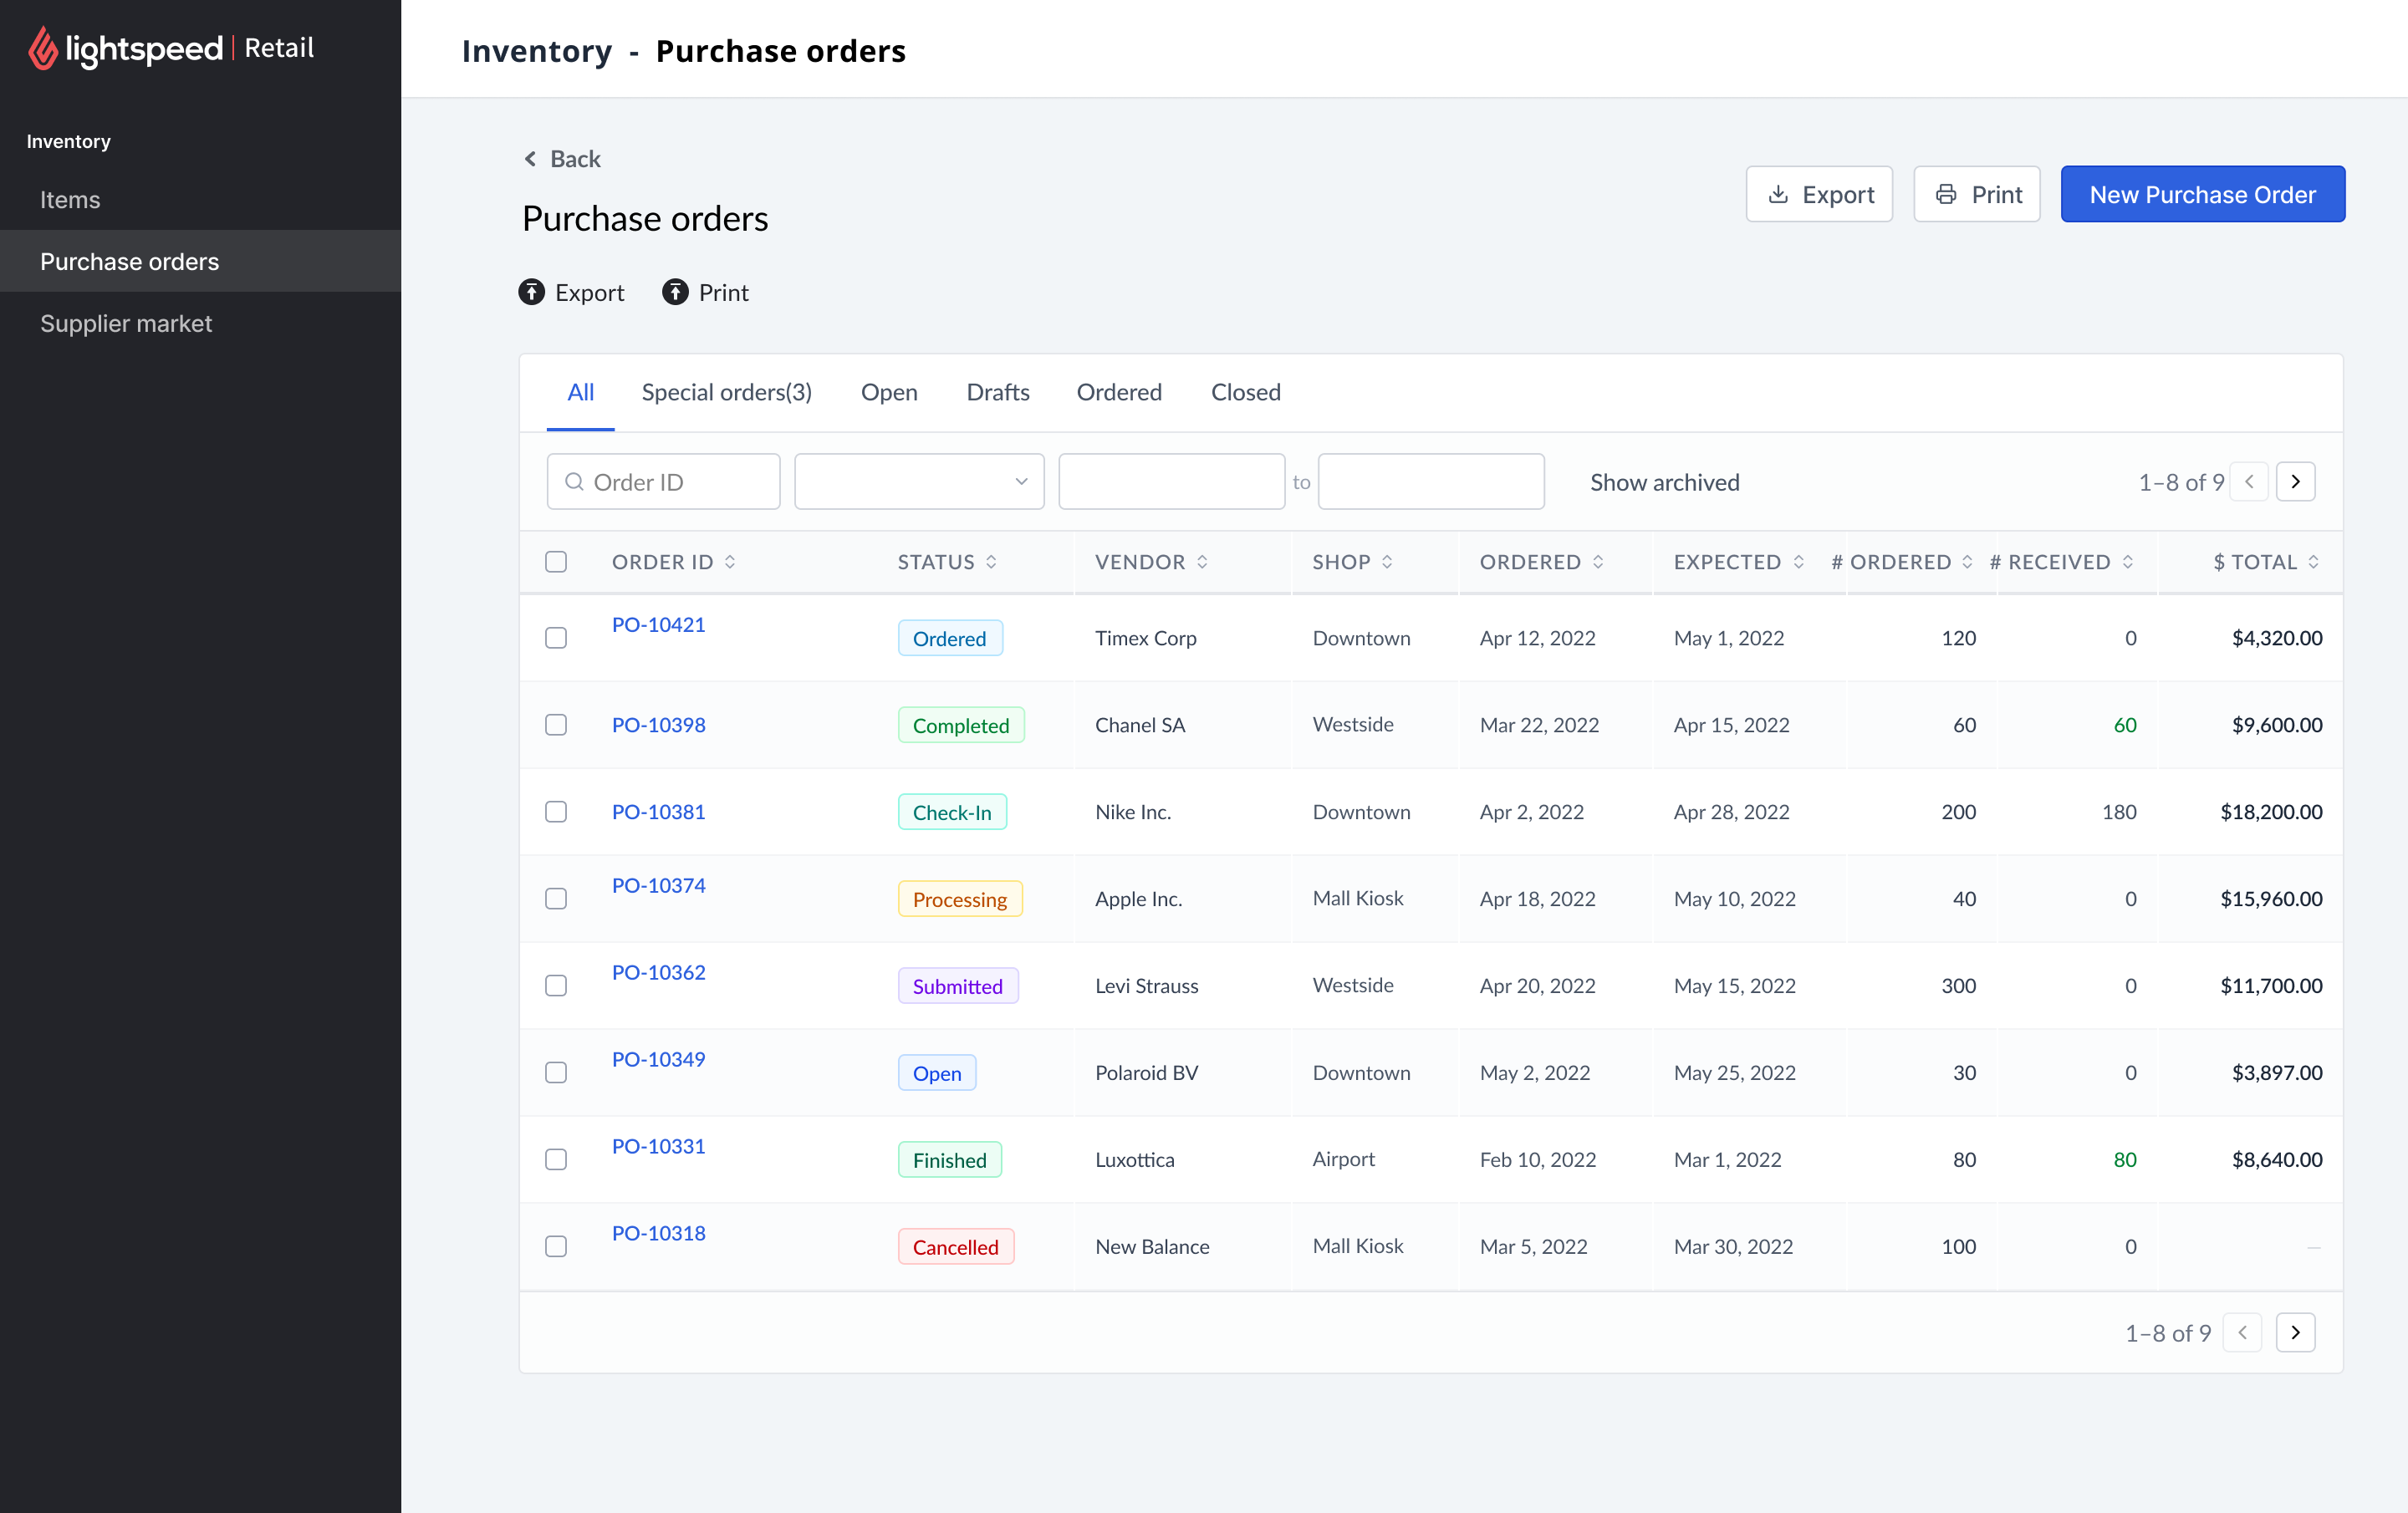Click the start date range field
The height and width of the screenshot is (1513, 2408).
[1172, 482]
